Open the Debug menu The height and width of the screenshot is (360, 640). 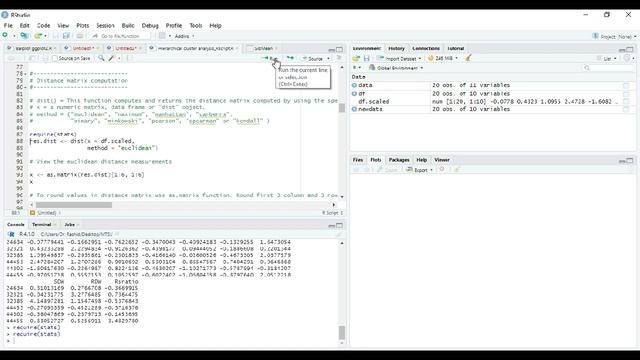coord(150,25)
